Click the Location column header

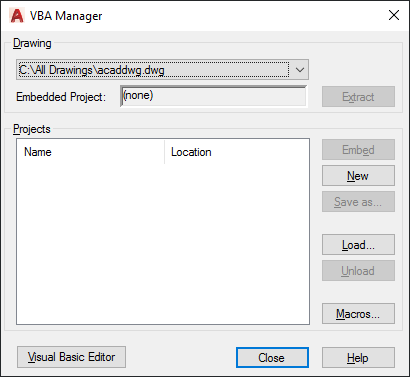coord(237,152)
